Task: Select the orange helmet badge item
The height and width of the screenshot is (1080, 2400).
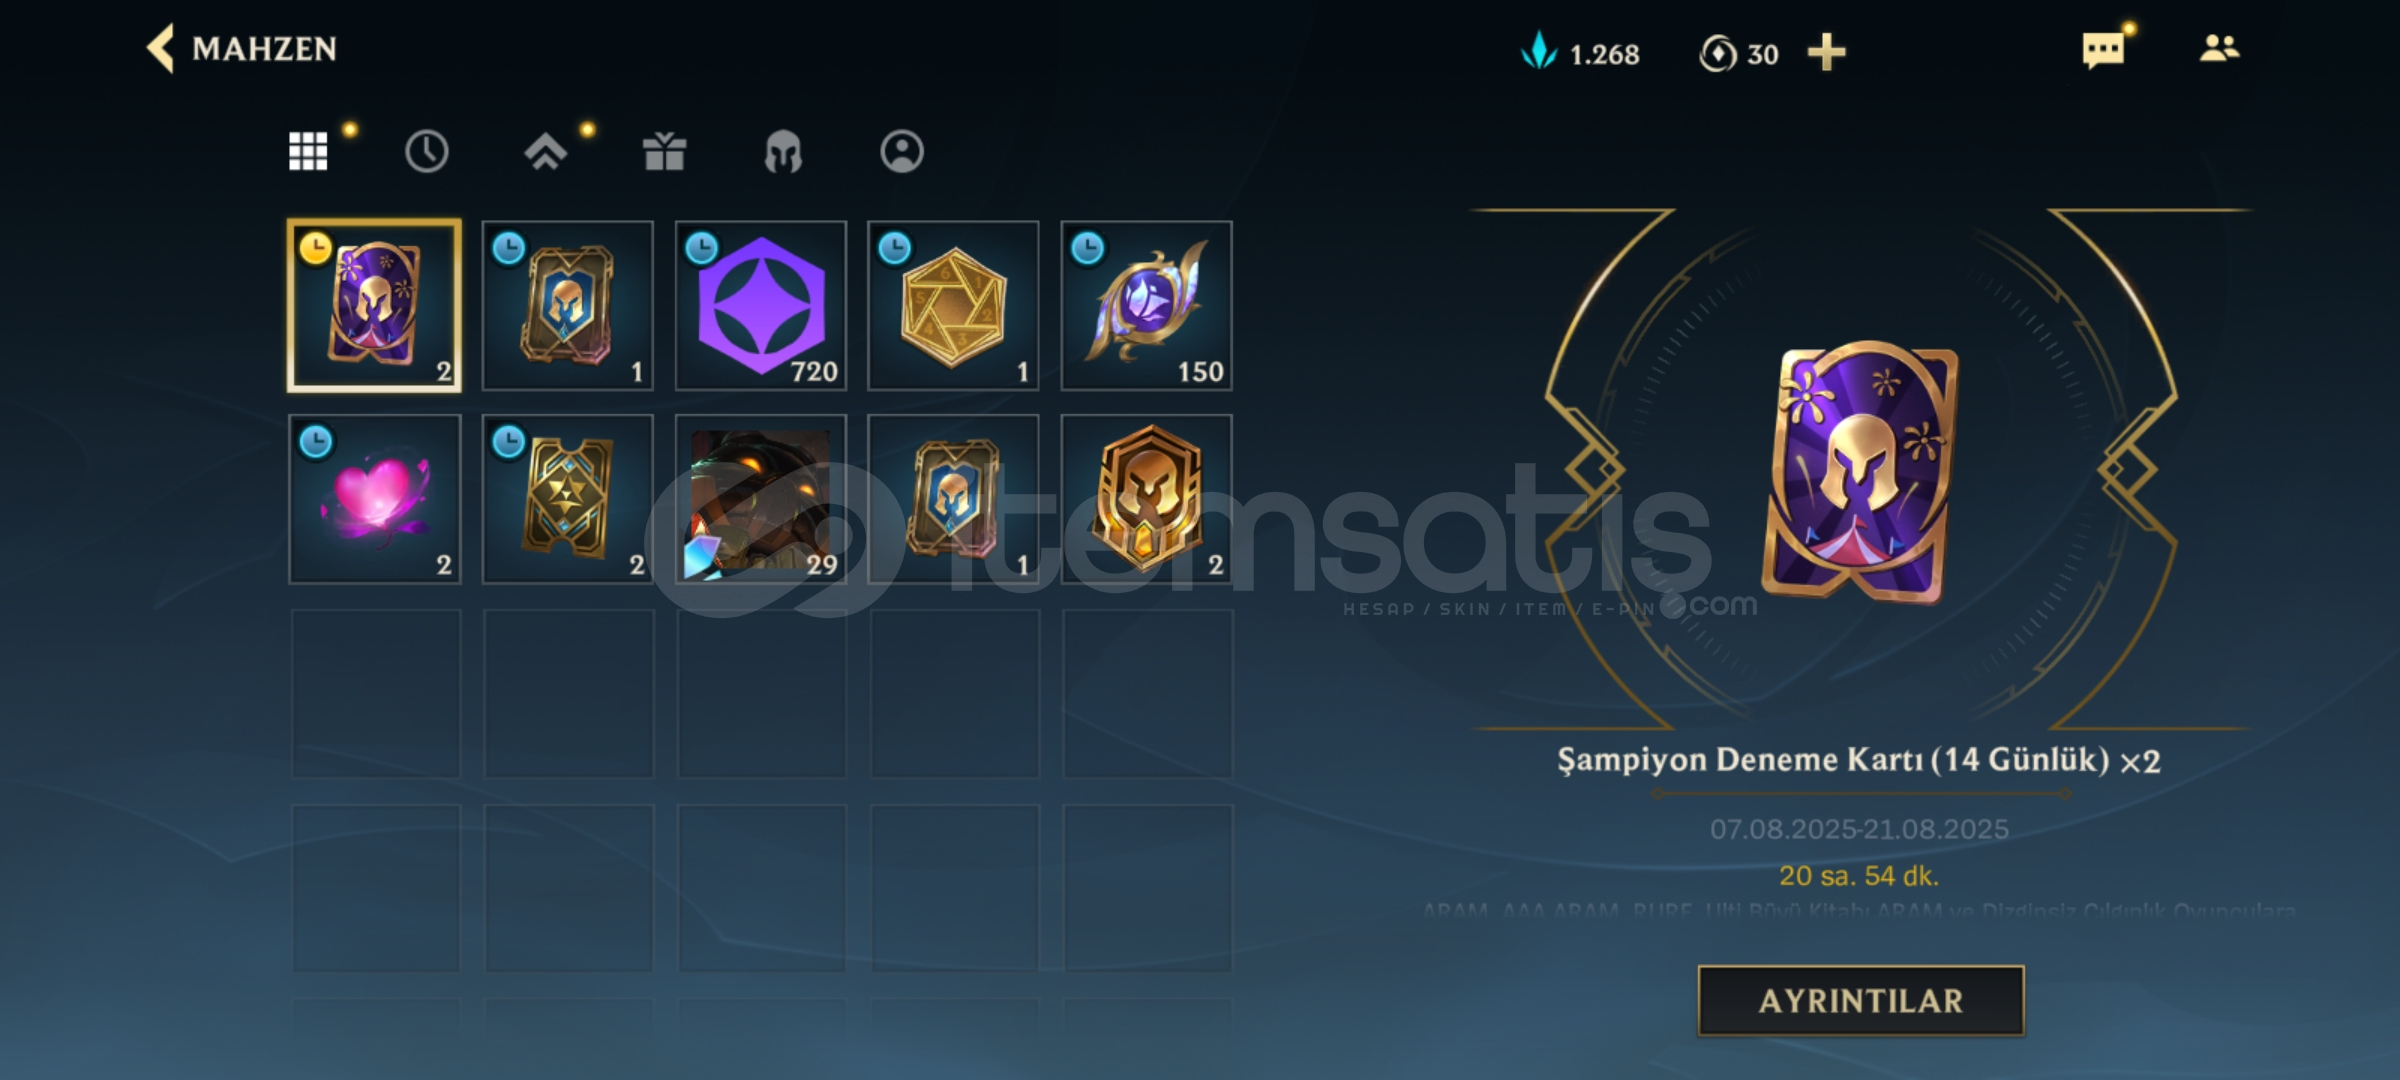Action: tap(1146, 499)
